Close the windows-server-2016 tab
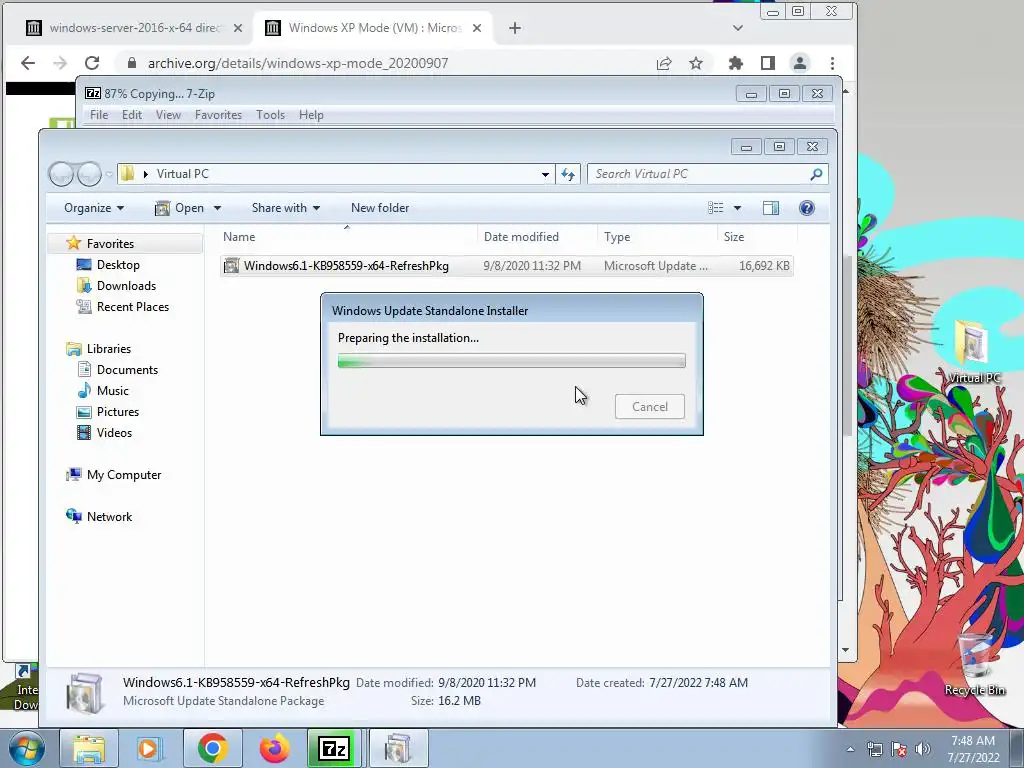Viewport: 1024px width, 768px height. [238, 28]
